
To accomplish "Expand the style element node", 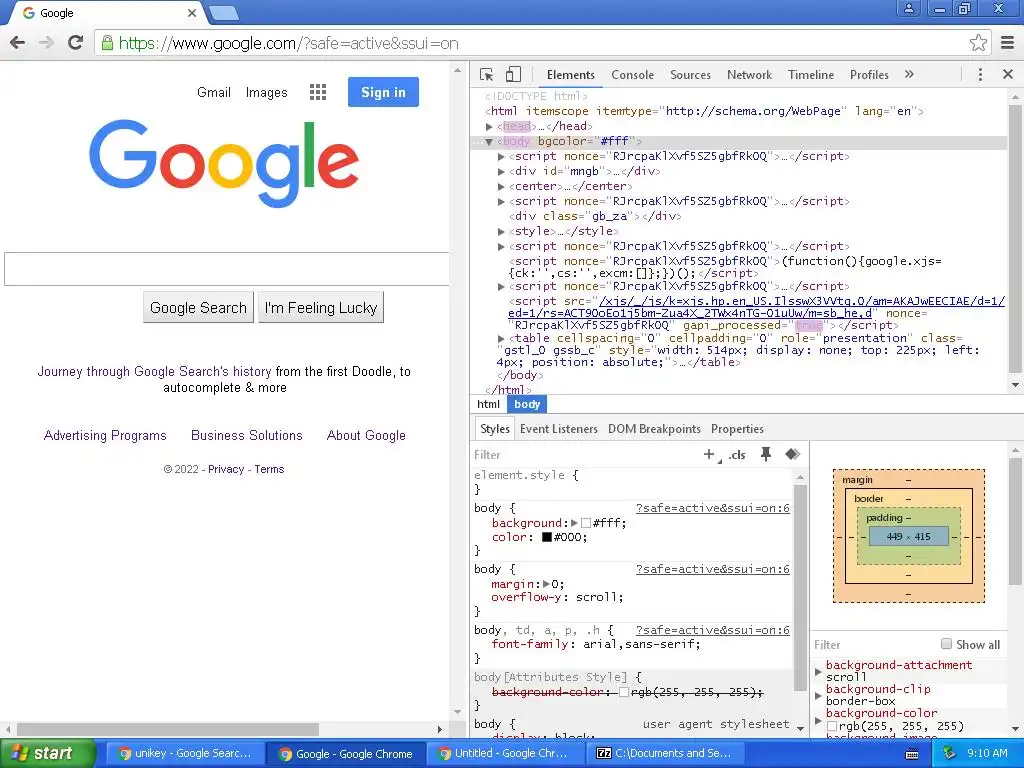I will pyautogui.click(x=501, y=232).
